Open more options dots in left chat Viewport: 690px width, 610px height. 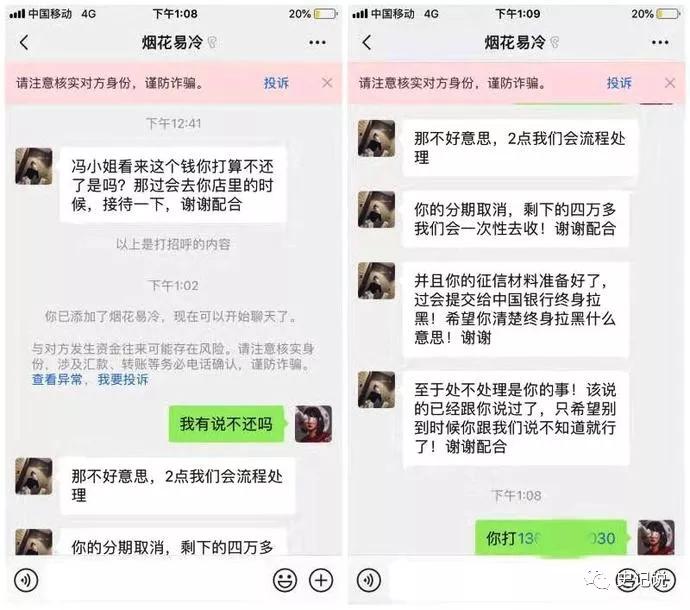tap(317, 43)
